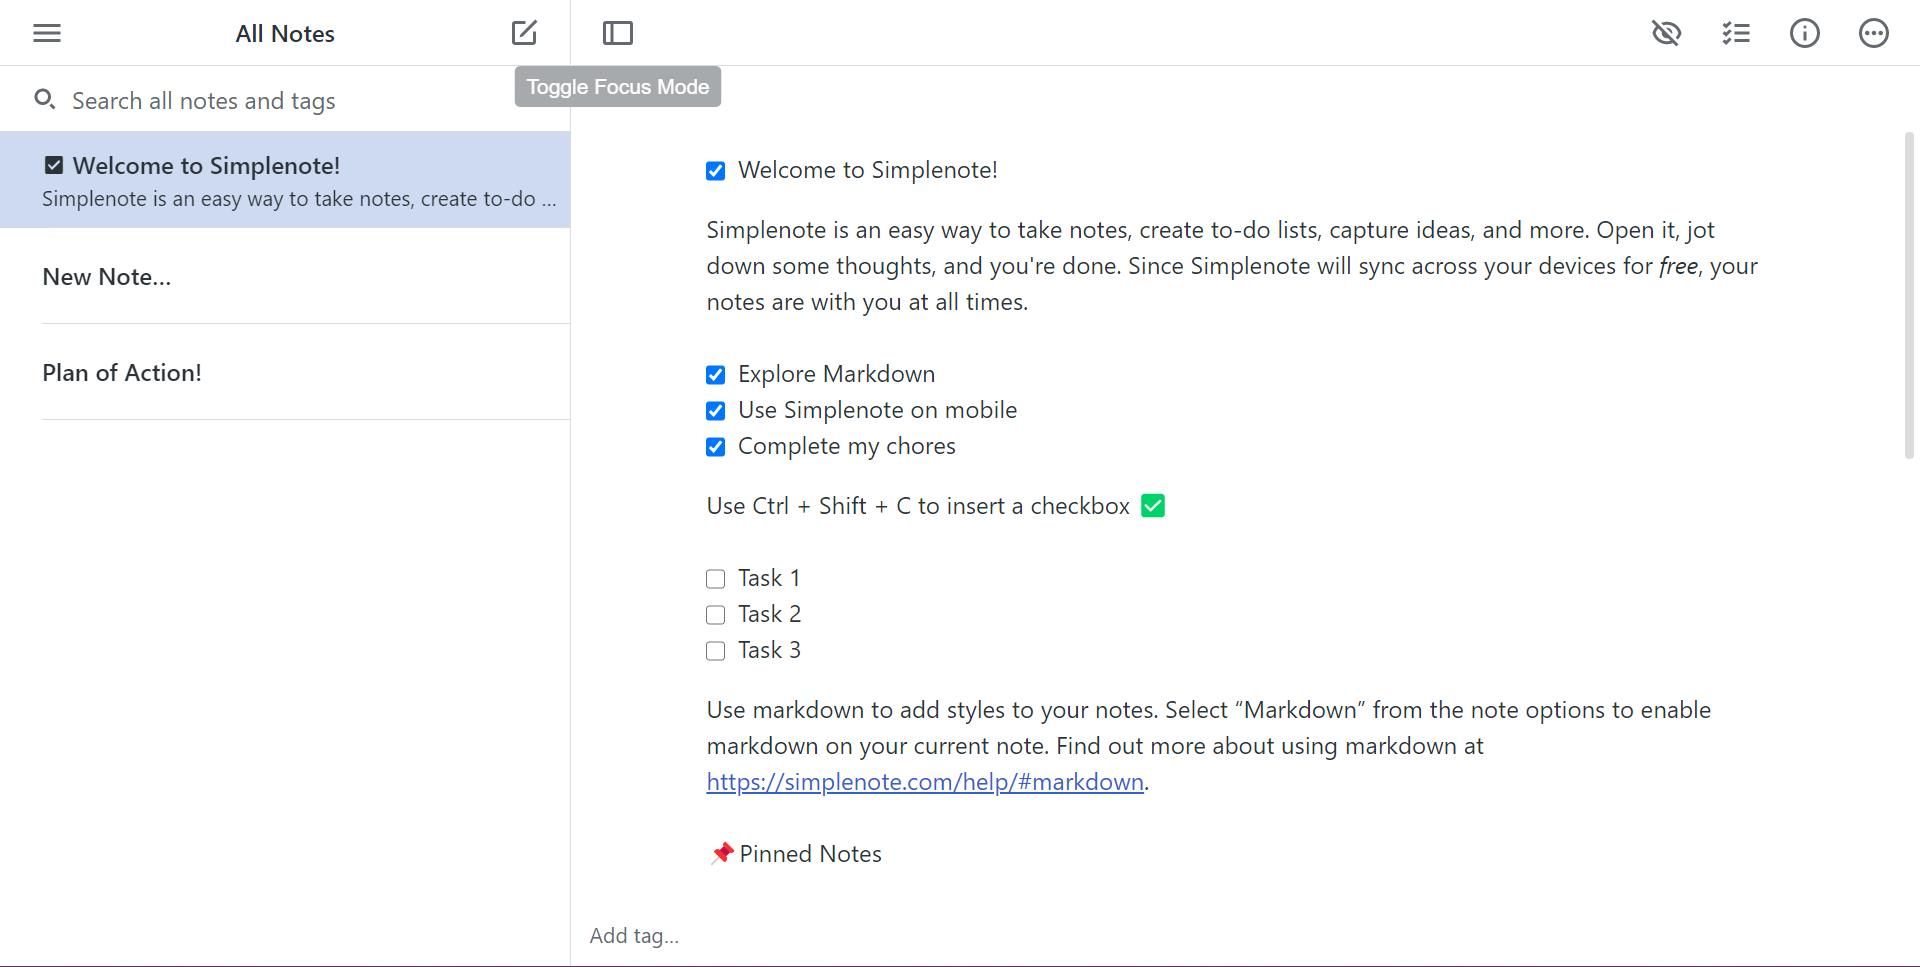Open the New Note... entry

click(106, 276)
